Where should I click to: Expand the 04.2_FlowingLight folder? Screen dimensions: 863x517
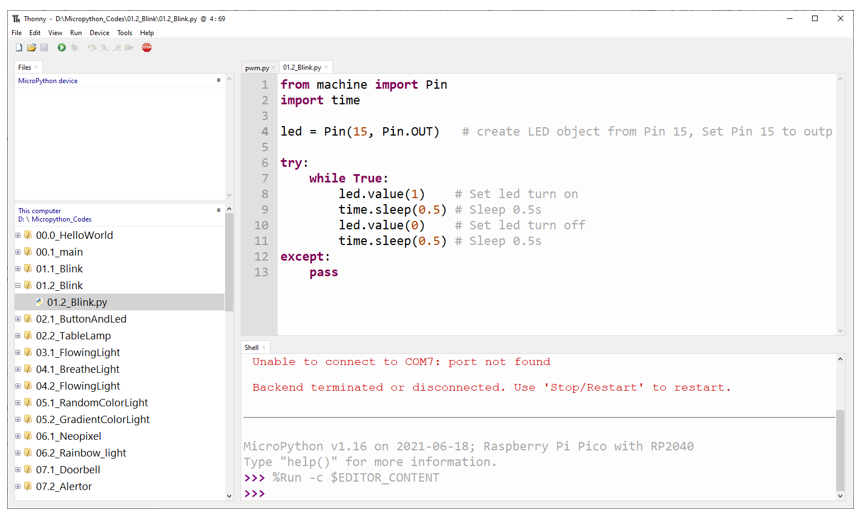tap(18, 386)
